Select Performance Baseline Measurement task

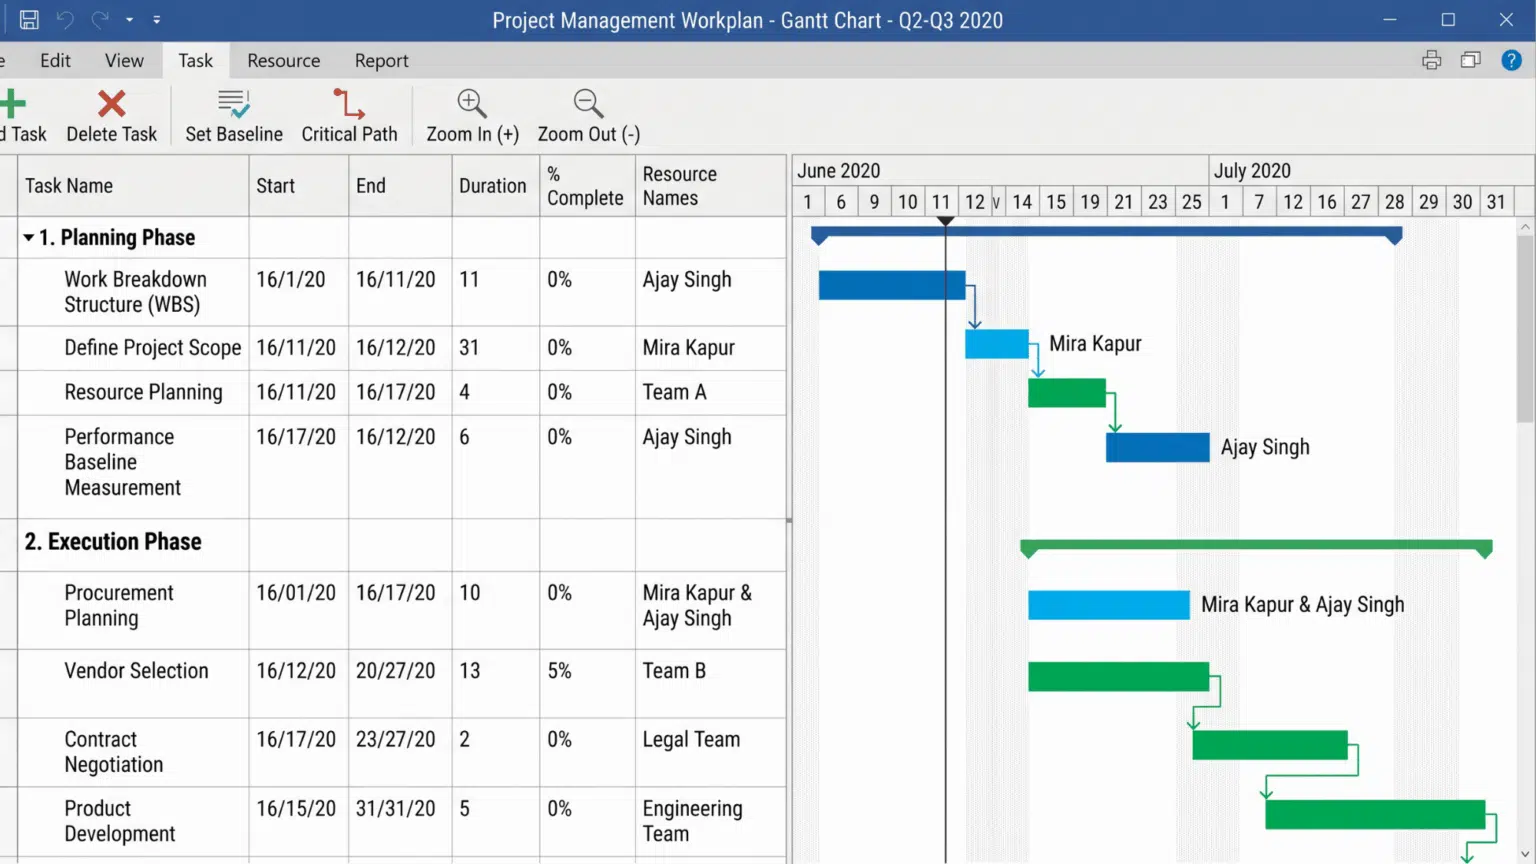coord(123,462)
